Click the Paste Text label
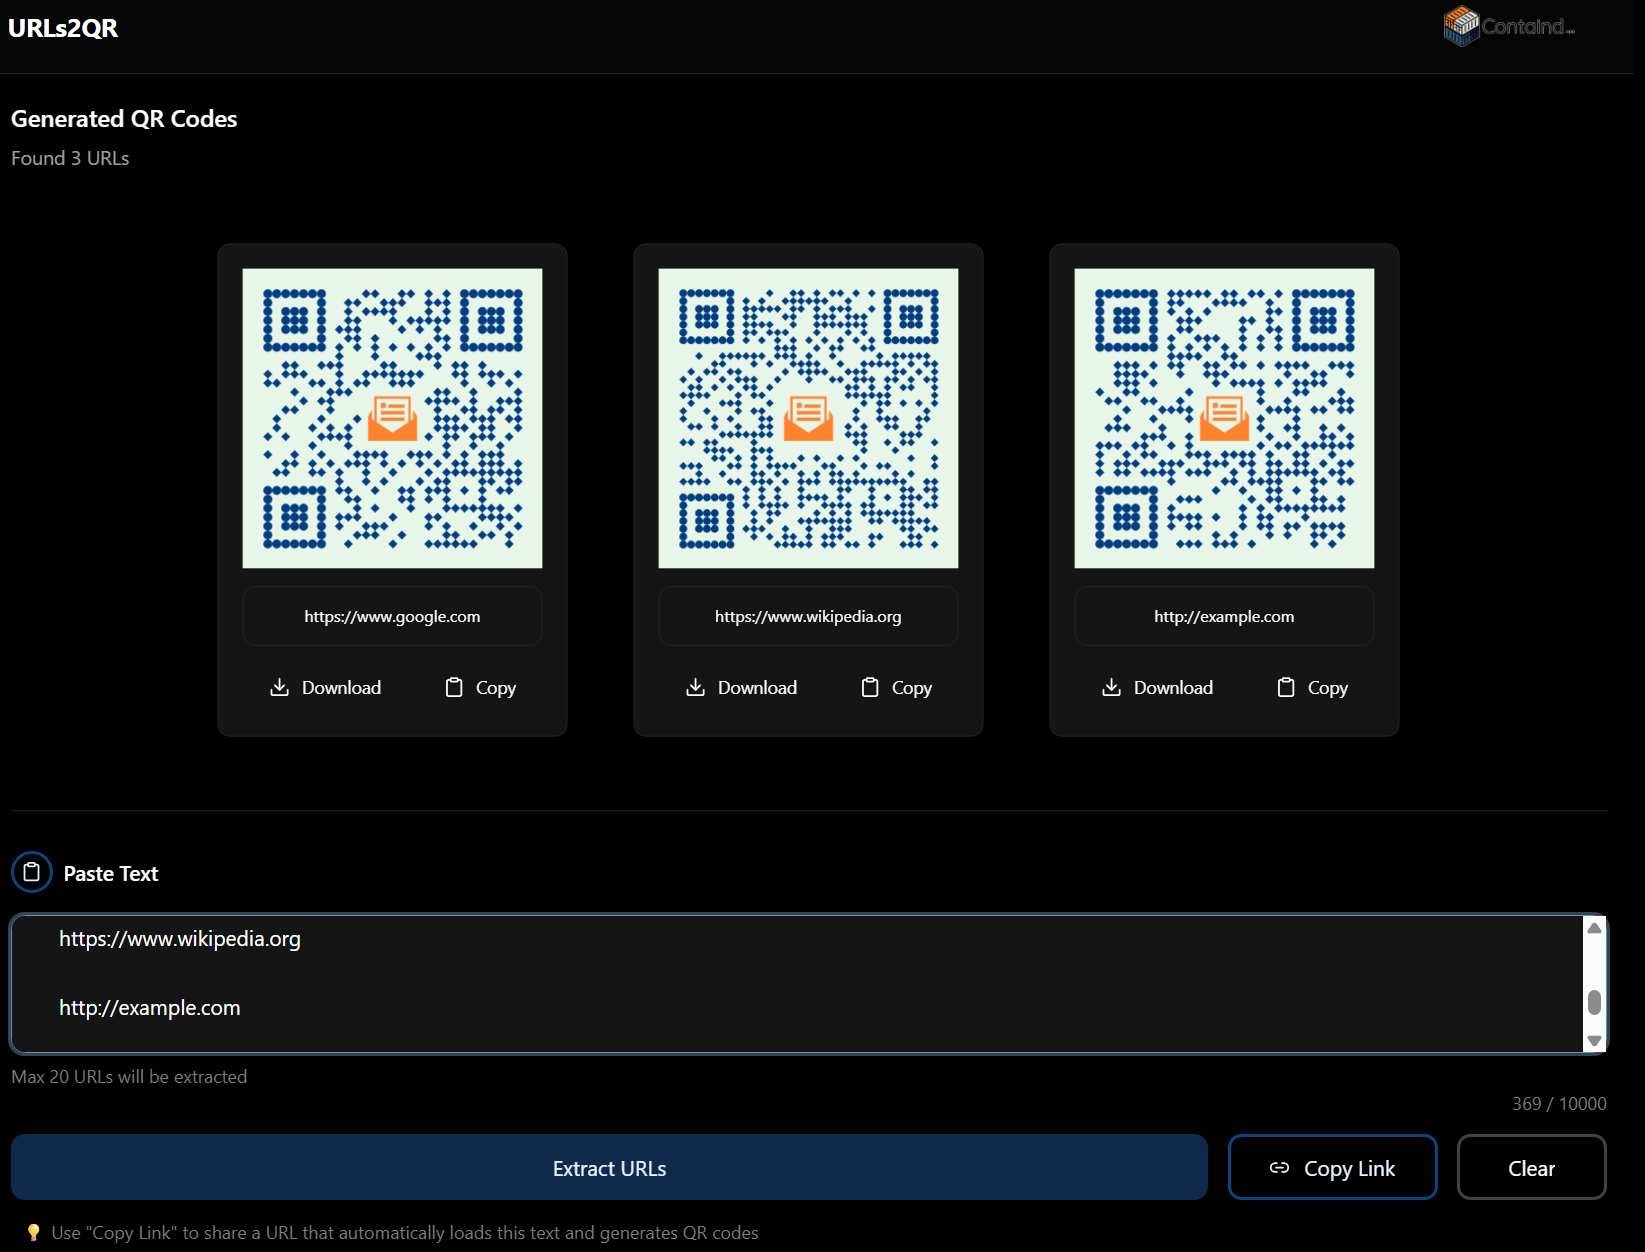This screenshot has width=1645, height=1252. click(x=111, y=873)
